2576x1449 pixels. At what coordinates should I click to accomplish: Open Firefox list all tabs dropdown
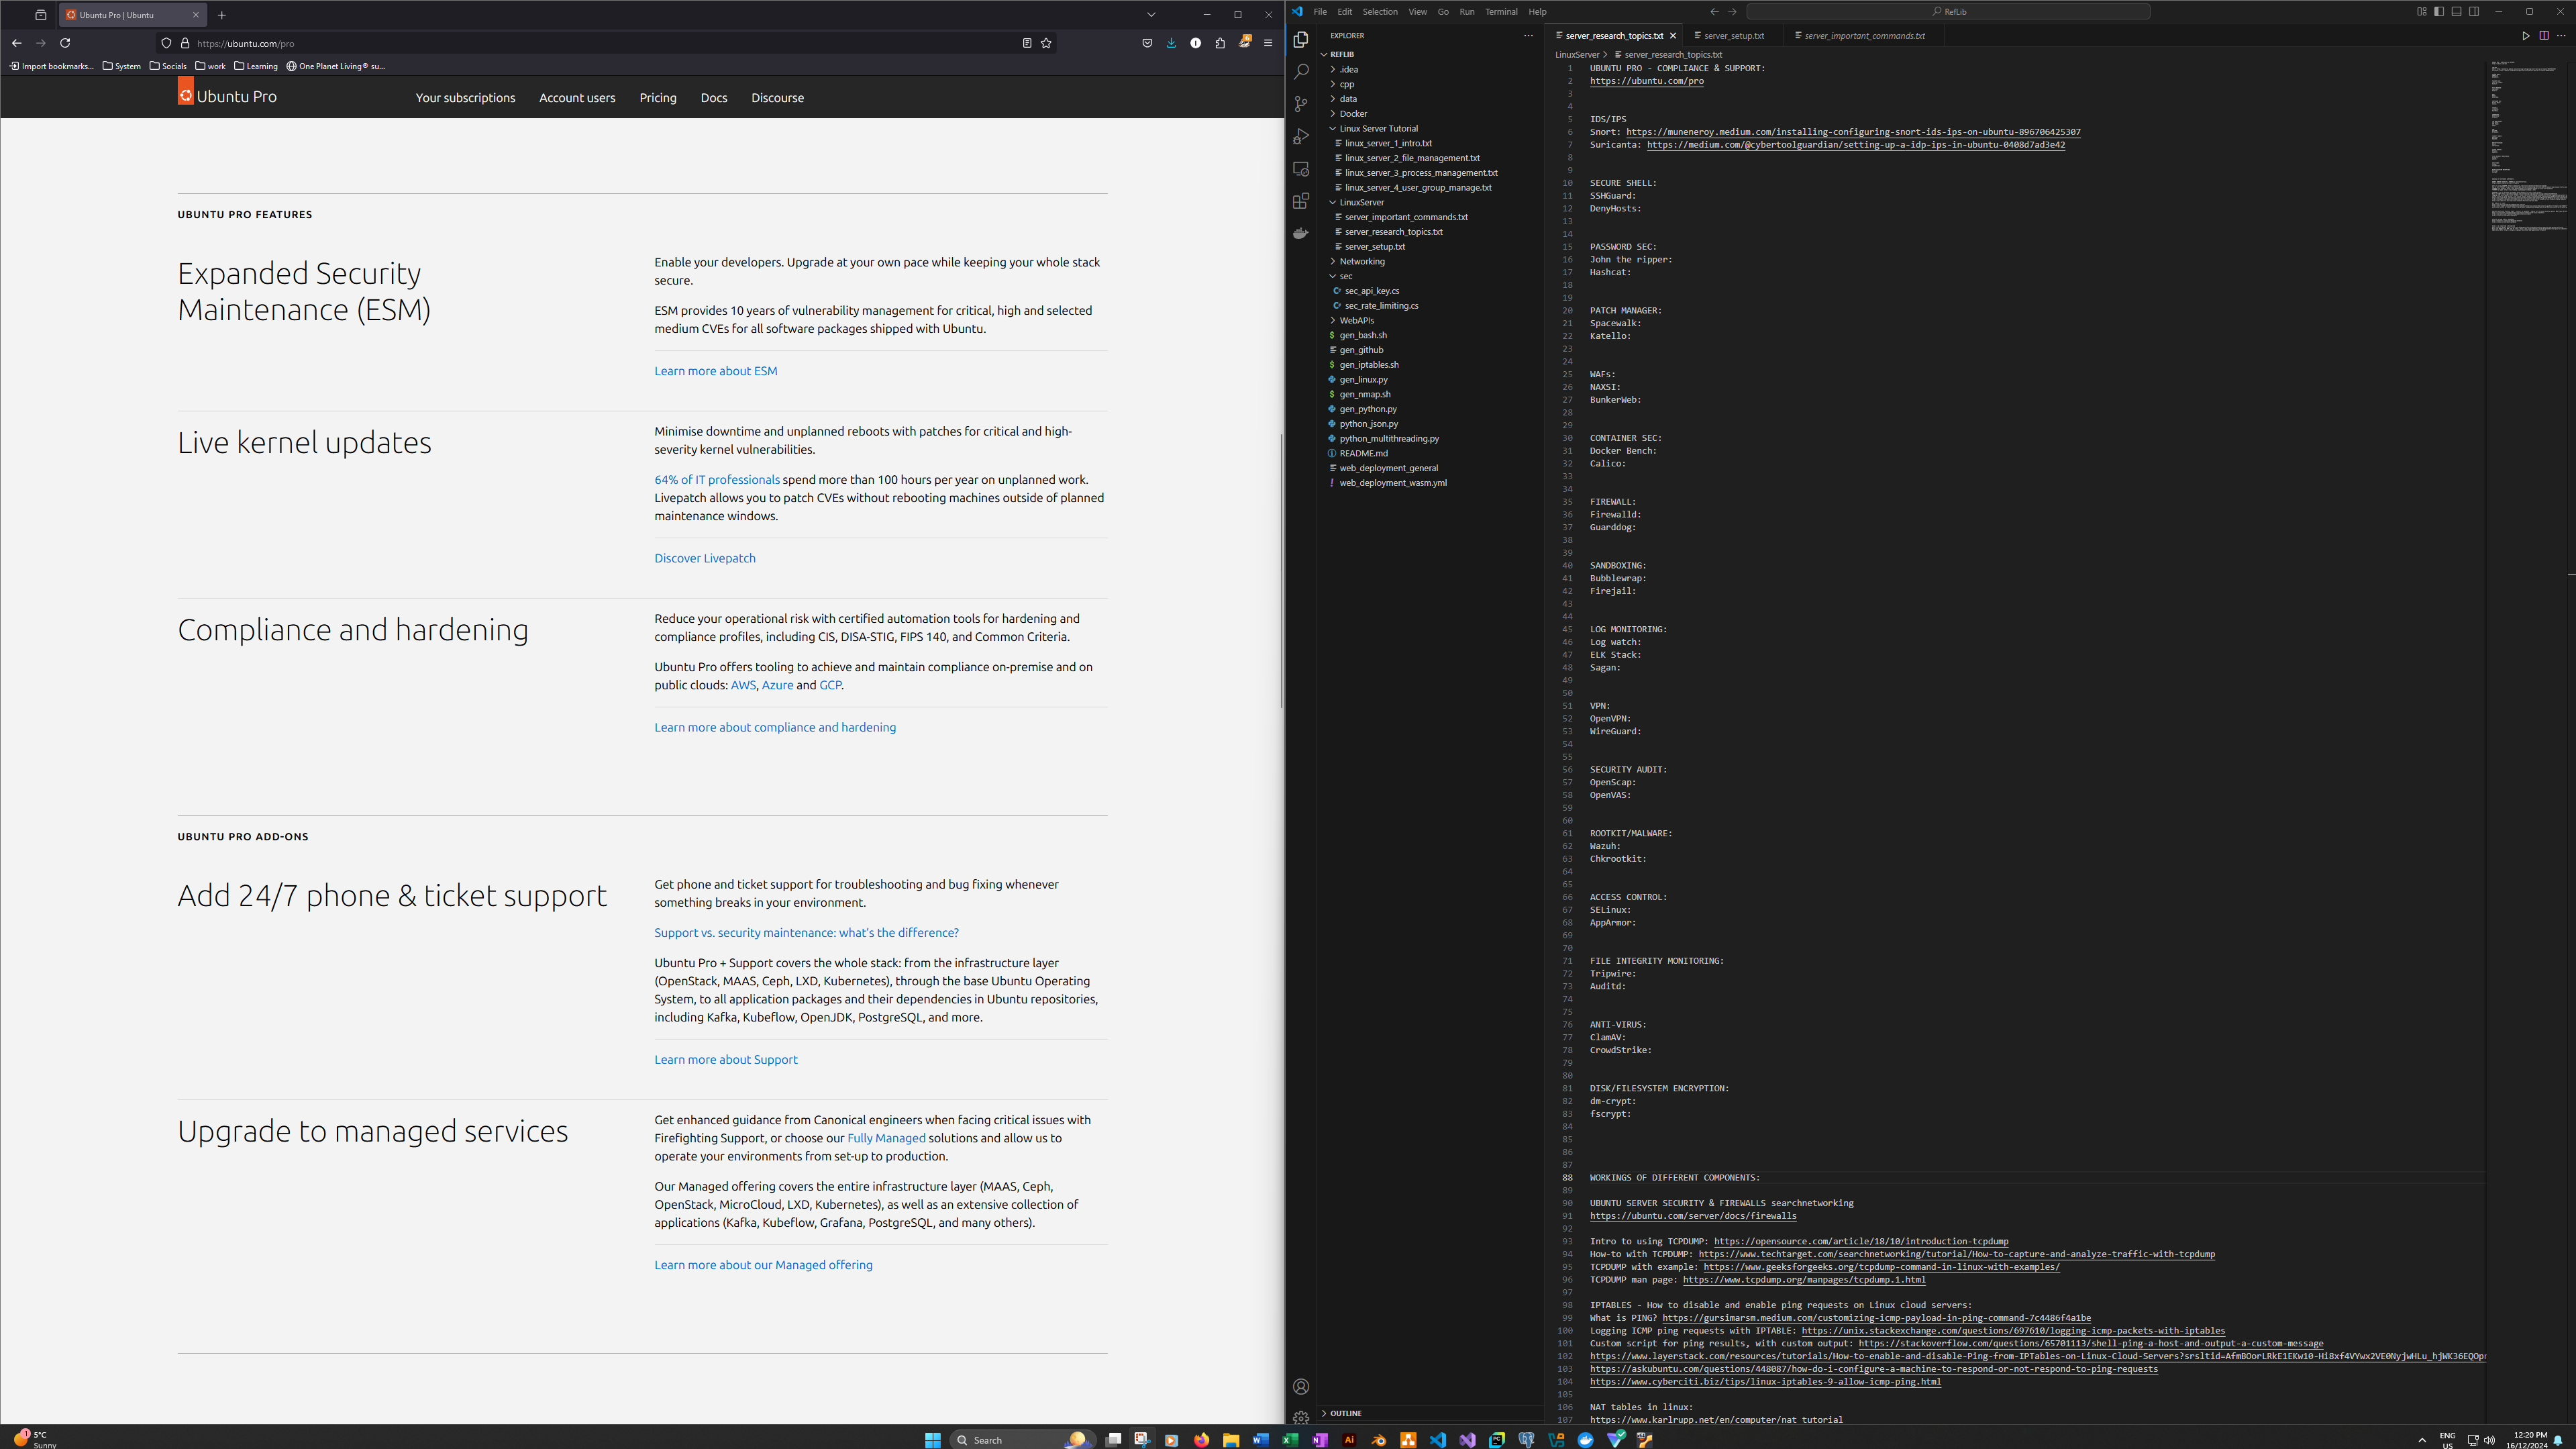(x=1151, y=15)
